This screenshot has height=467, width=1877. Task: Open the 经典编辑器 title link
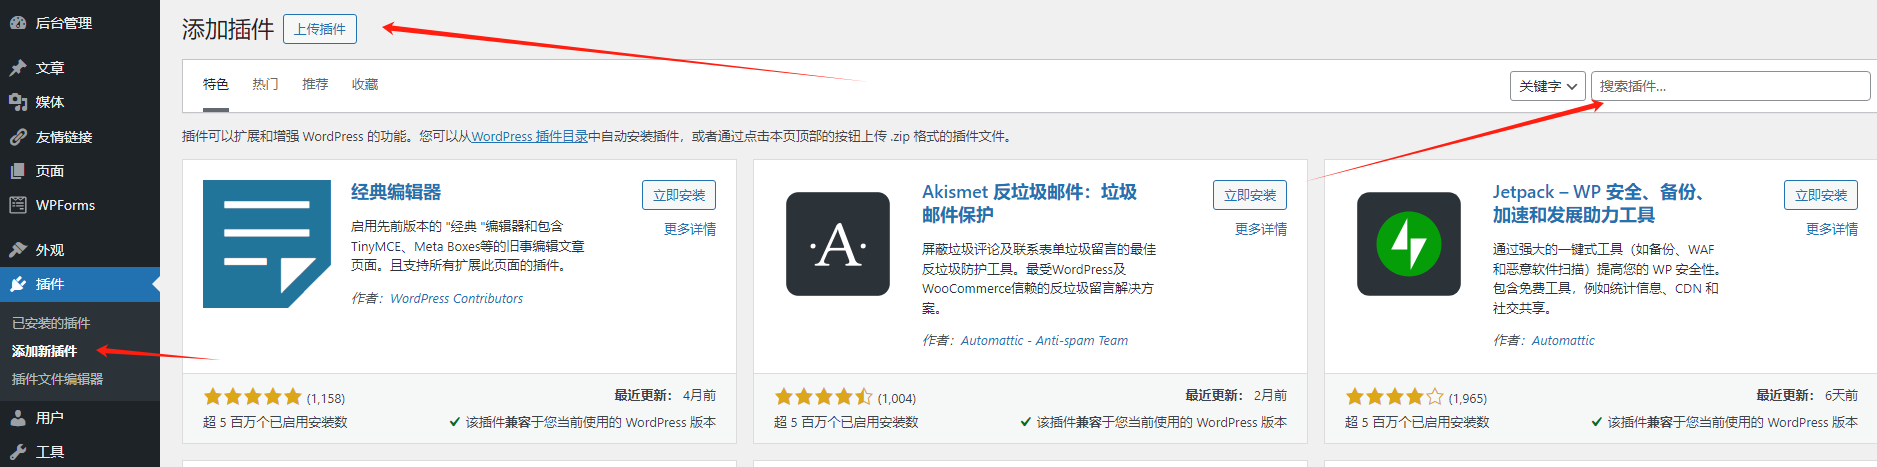point(396,192)
